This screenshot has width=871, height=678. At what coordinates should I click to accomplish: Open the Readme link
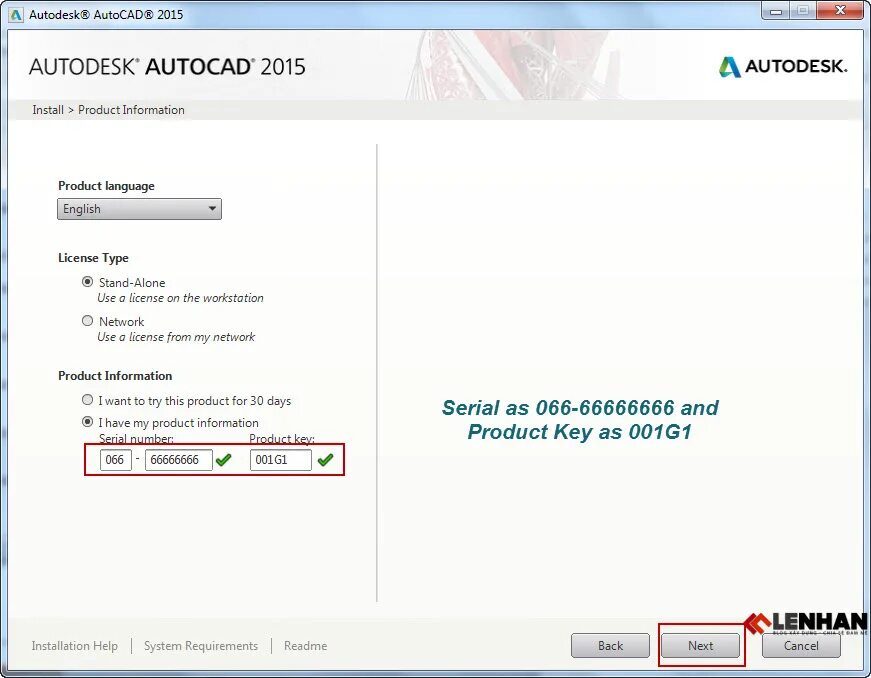click(306, 646)
